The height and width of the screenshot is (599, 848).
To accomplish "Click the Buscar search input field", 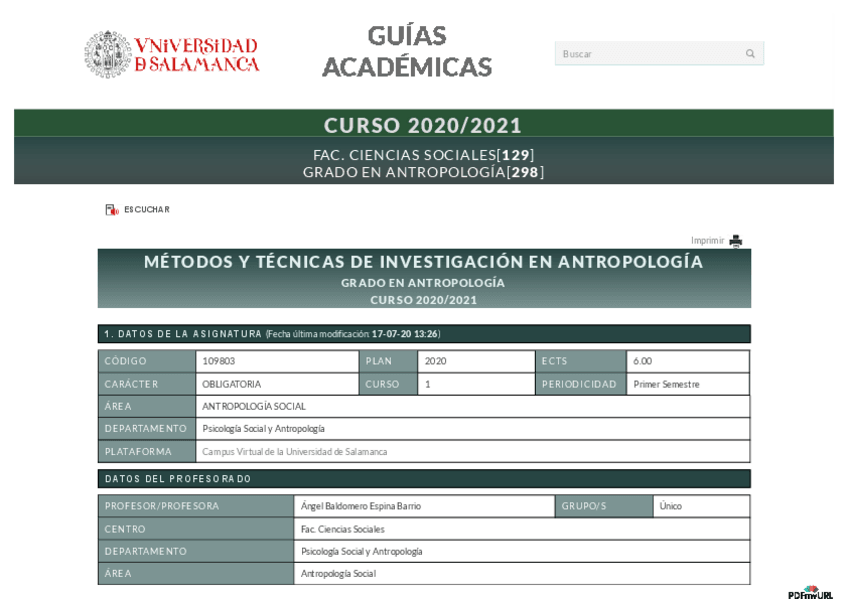I will pyautogui.click(x=640, y=53).
